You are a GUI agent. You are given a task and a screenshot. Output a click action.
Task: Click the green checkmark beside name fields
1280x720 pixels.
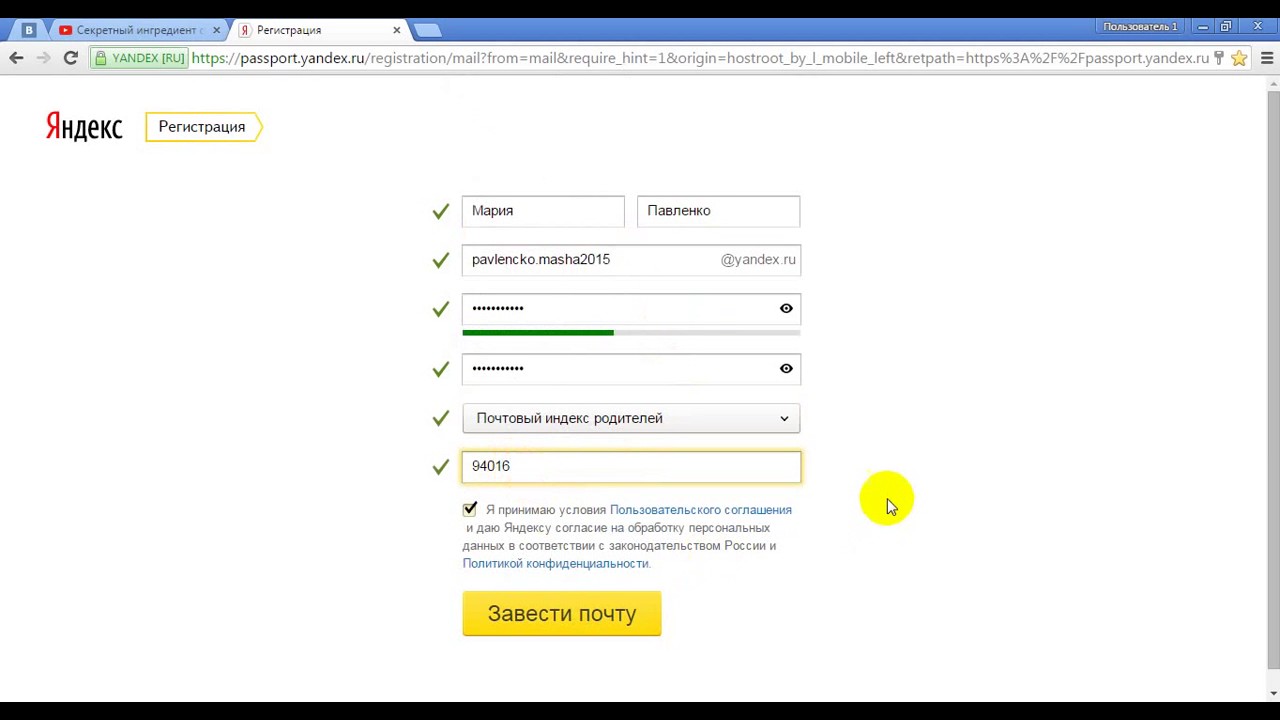(x=440, y=211)
